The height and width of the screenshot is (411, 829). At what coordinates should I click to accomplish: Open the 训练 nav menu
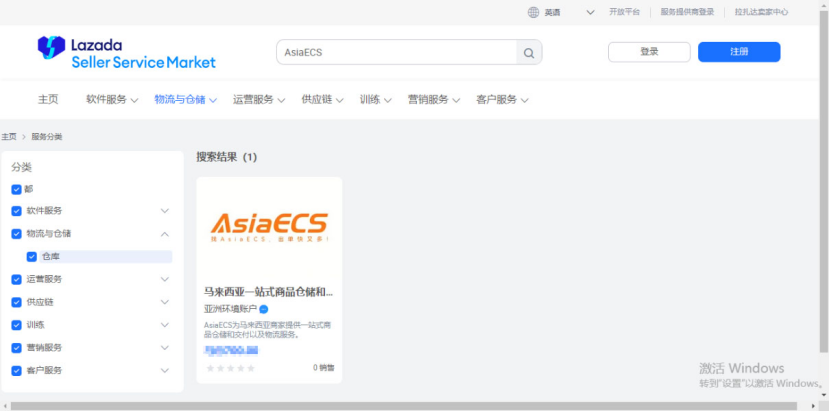[375, 99]
